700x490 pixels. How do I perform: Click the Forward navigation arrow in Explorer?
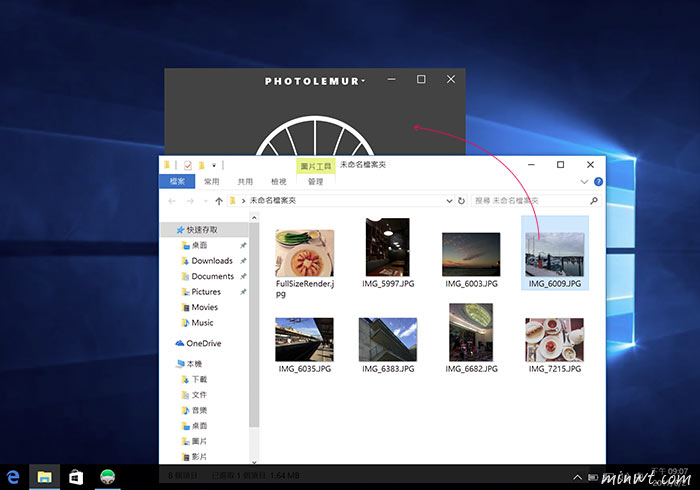(190, 201)
